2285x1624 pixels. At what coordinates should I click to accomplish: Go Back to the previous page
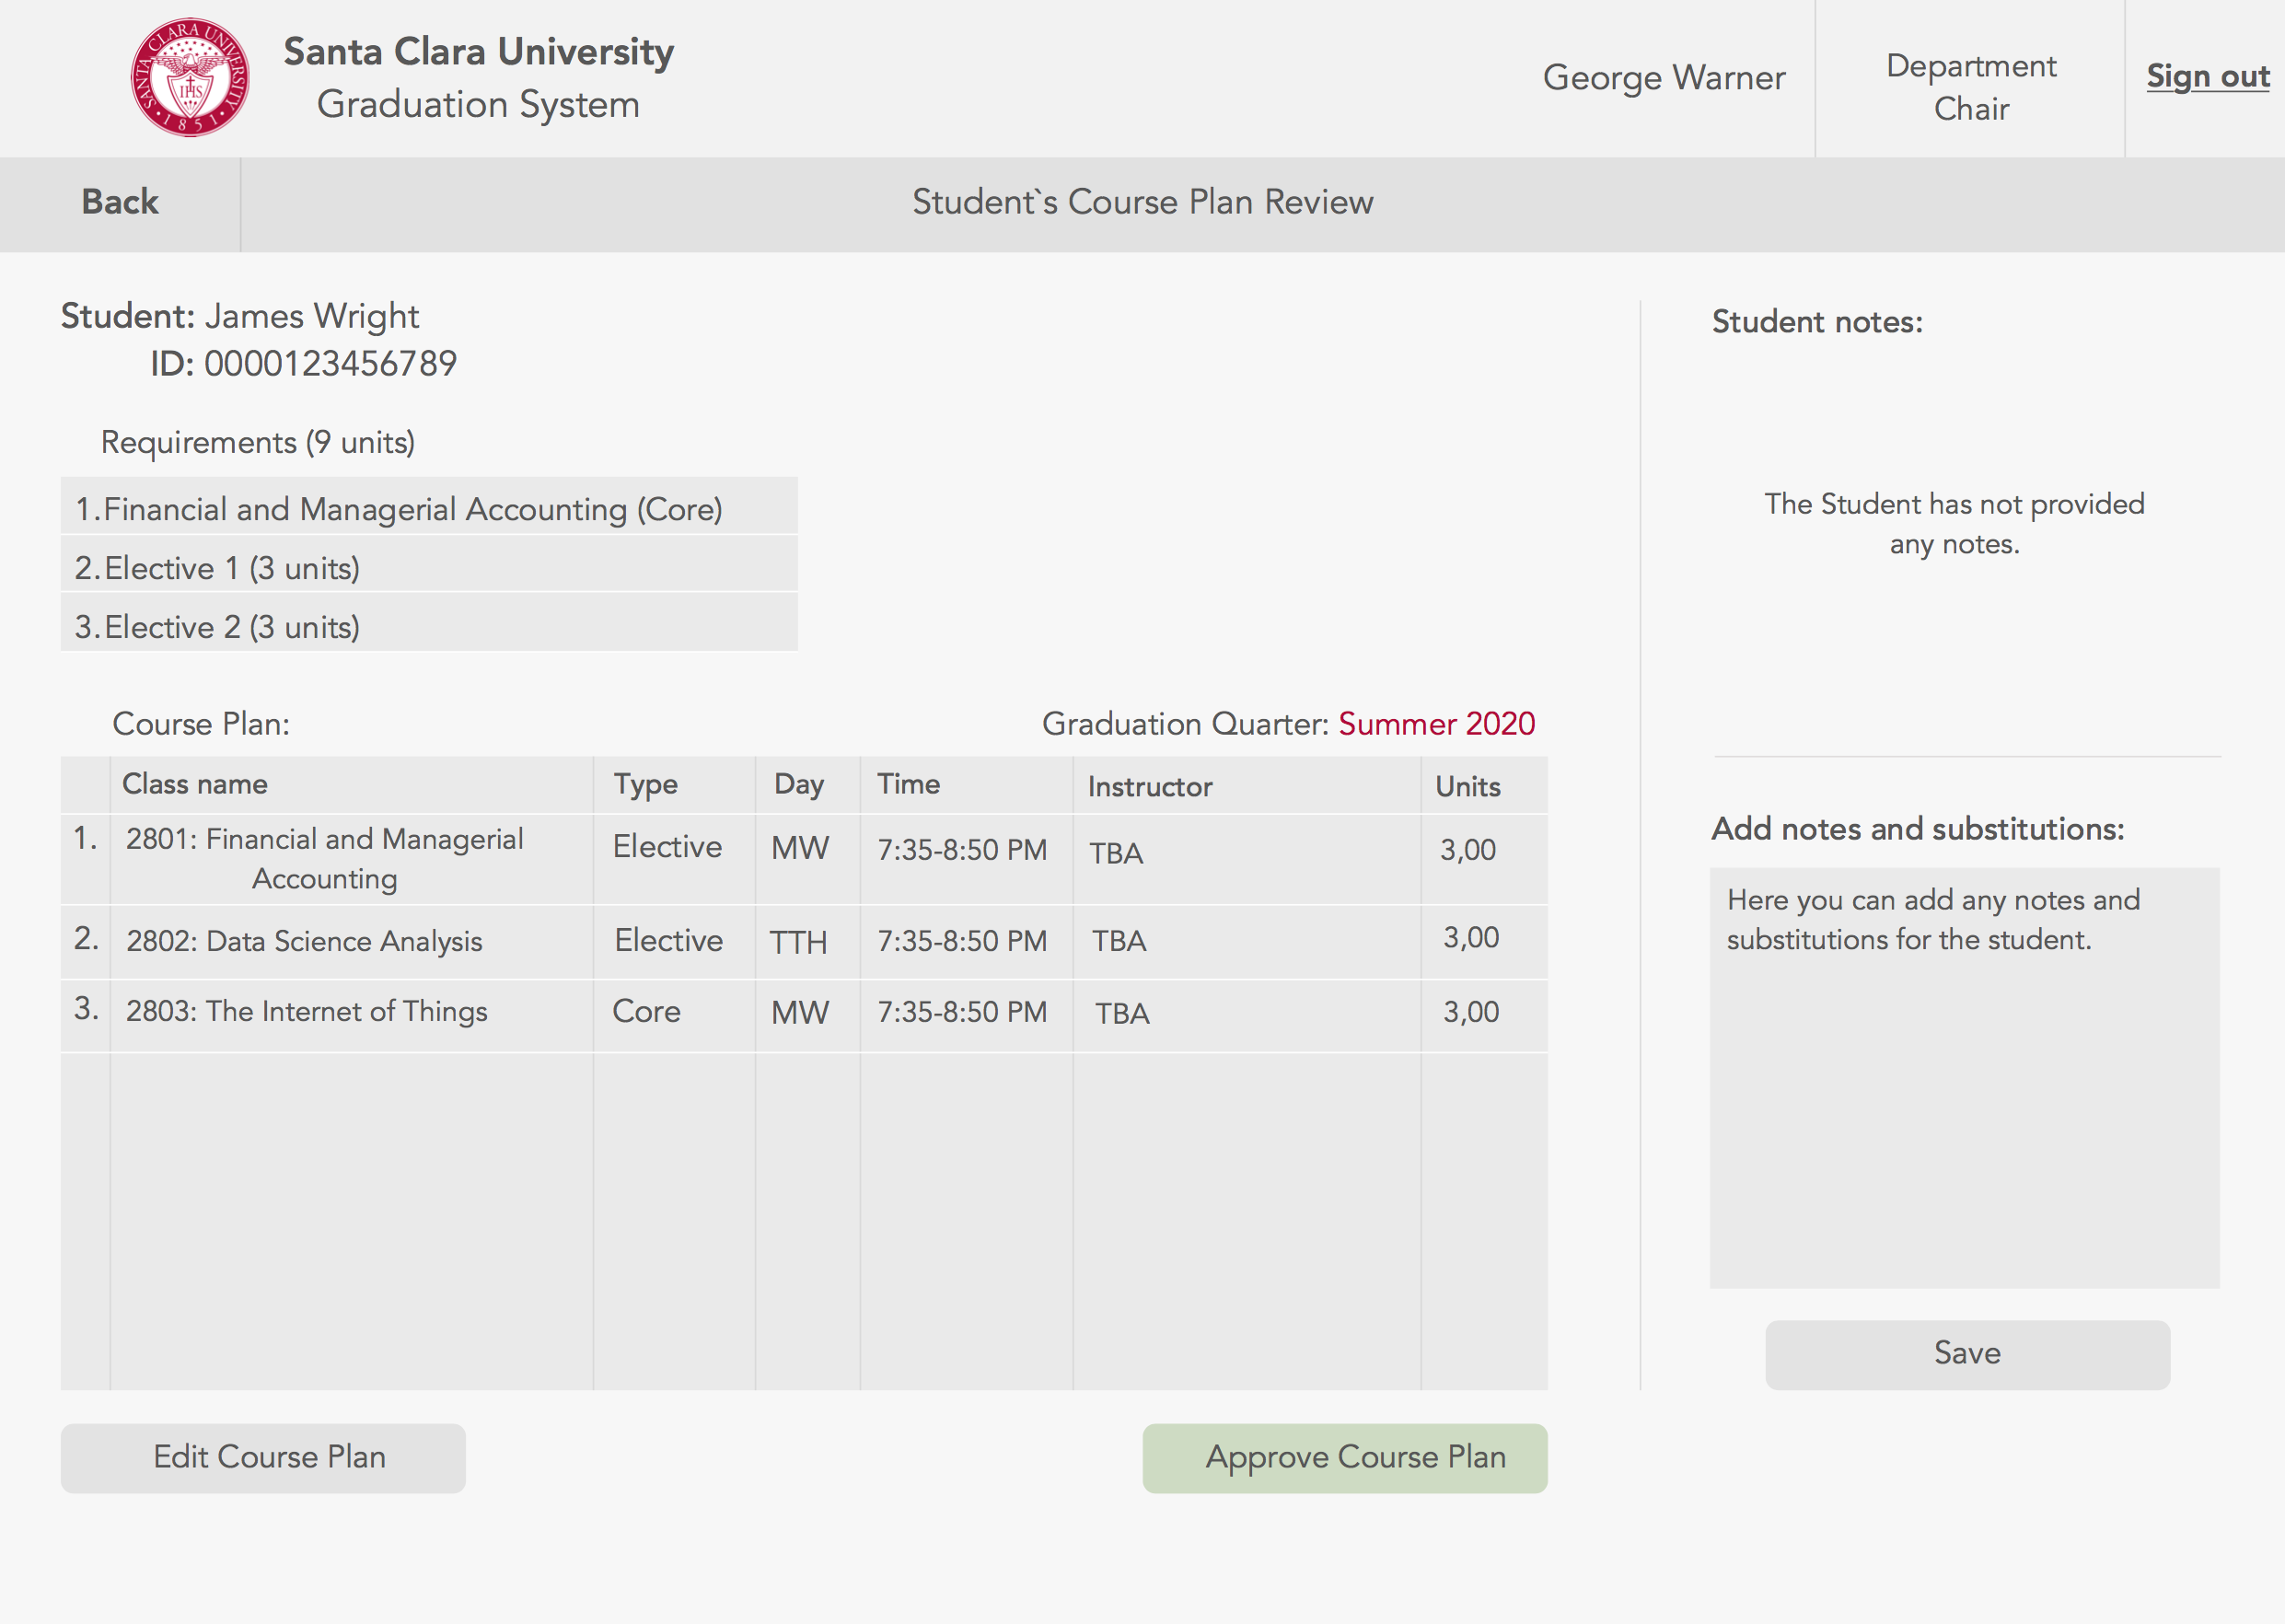pyautogui.click(x=119, y=202)
